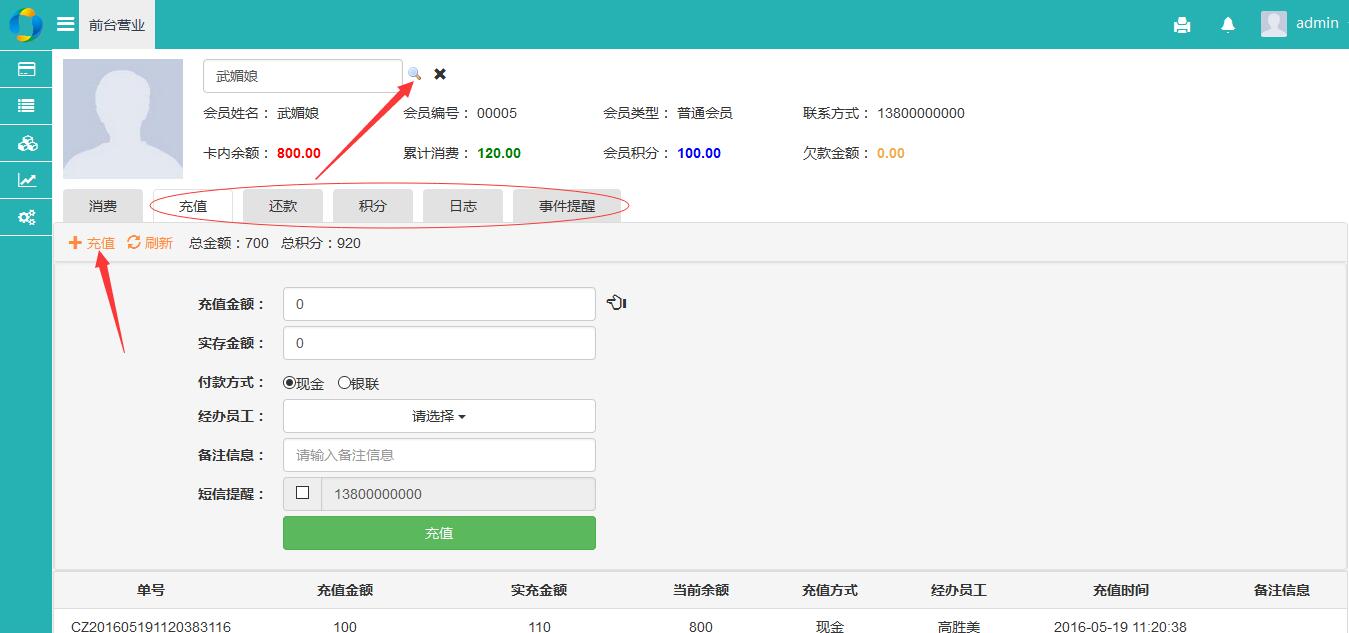Click the hamburger menu icon
Image resolution: width=1349 pixels, height=633 pixels.
coord(66,24)
